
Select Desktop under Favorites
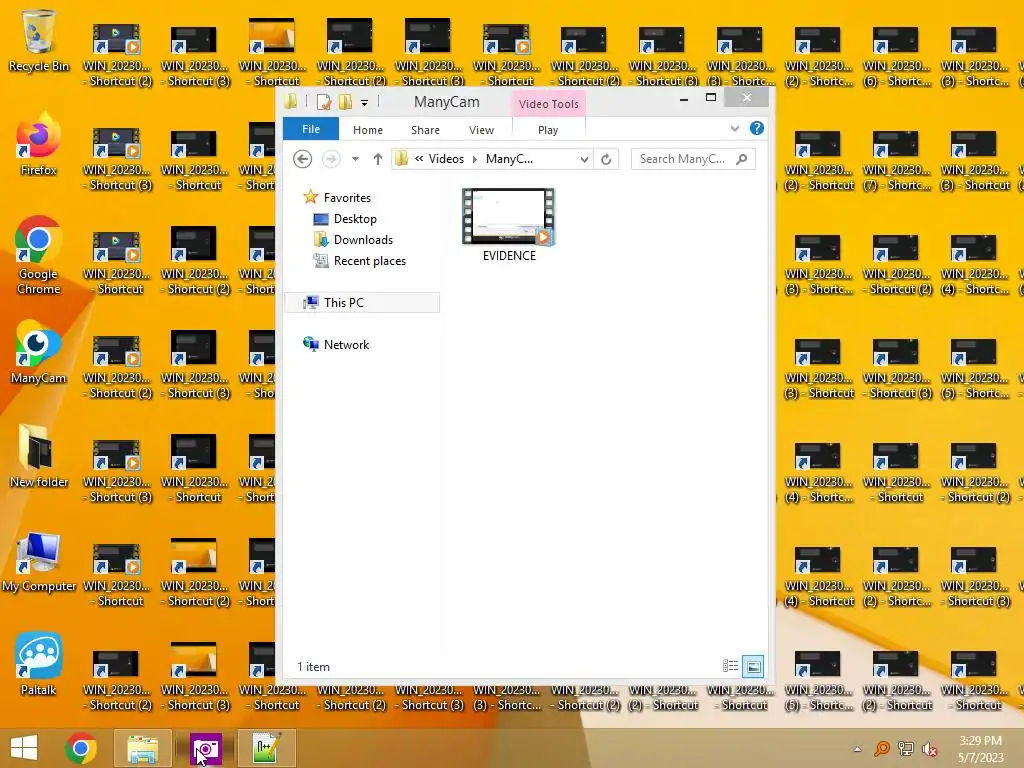click(355, 219)
